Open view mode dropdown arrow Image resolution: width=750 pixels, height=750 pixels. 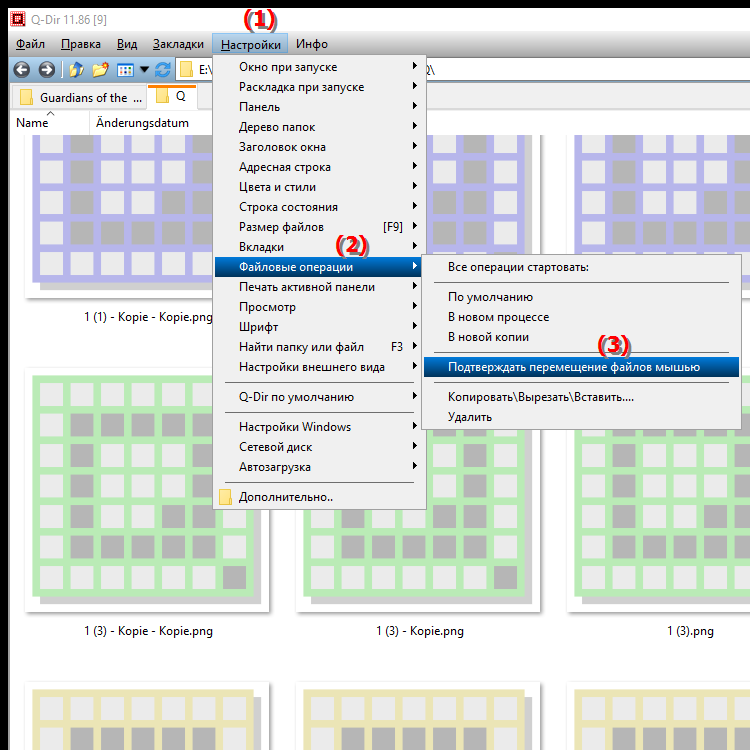(x=144, y=70)
